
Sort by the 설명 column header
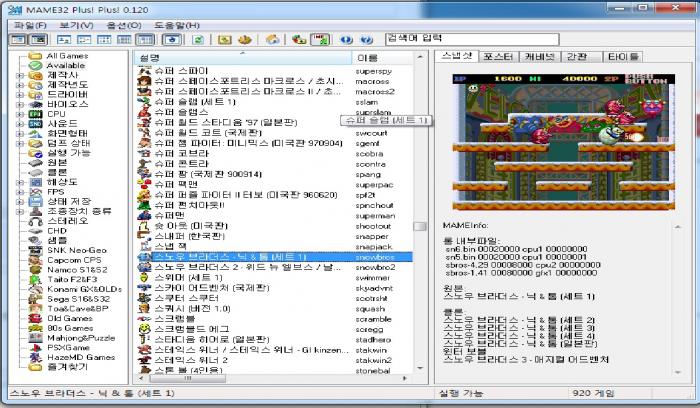(x=242, y=58)
